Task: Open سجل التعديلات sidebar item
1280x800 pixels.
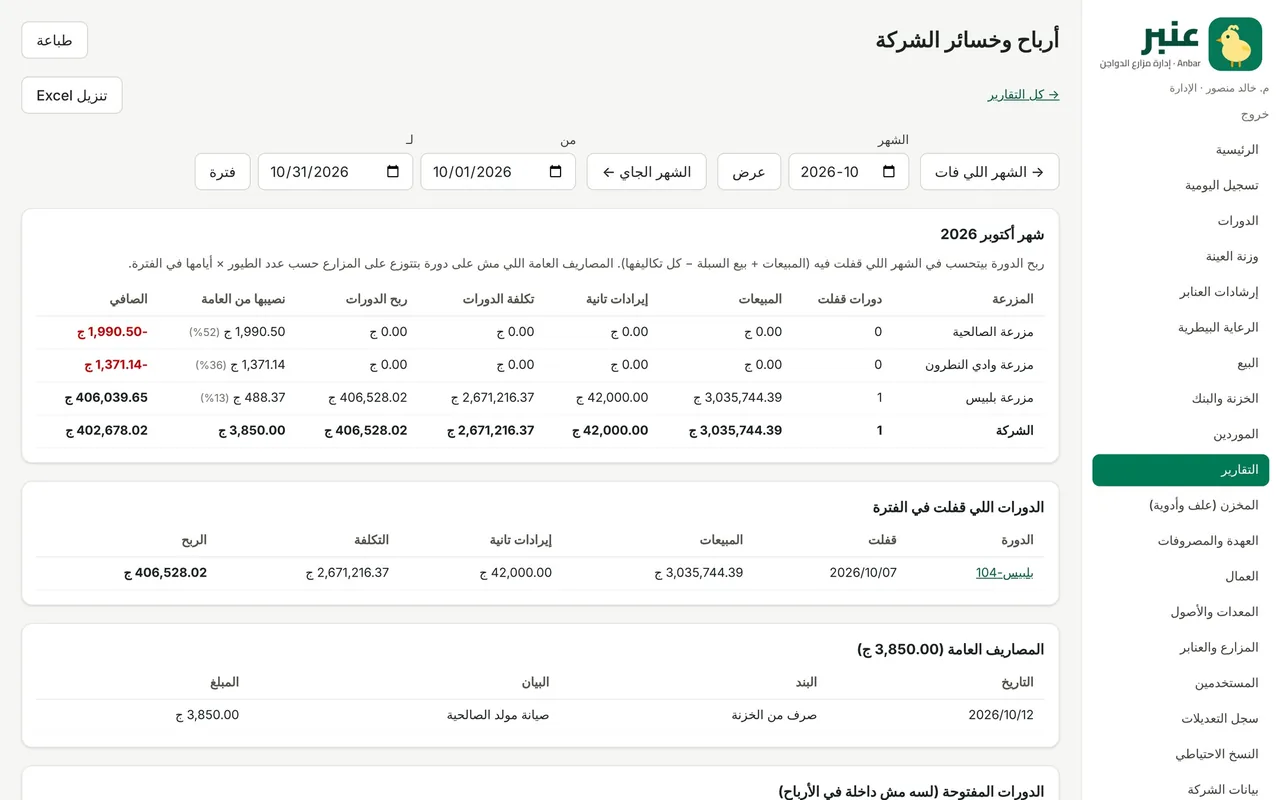Action: pos(1180,718)
